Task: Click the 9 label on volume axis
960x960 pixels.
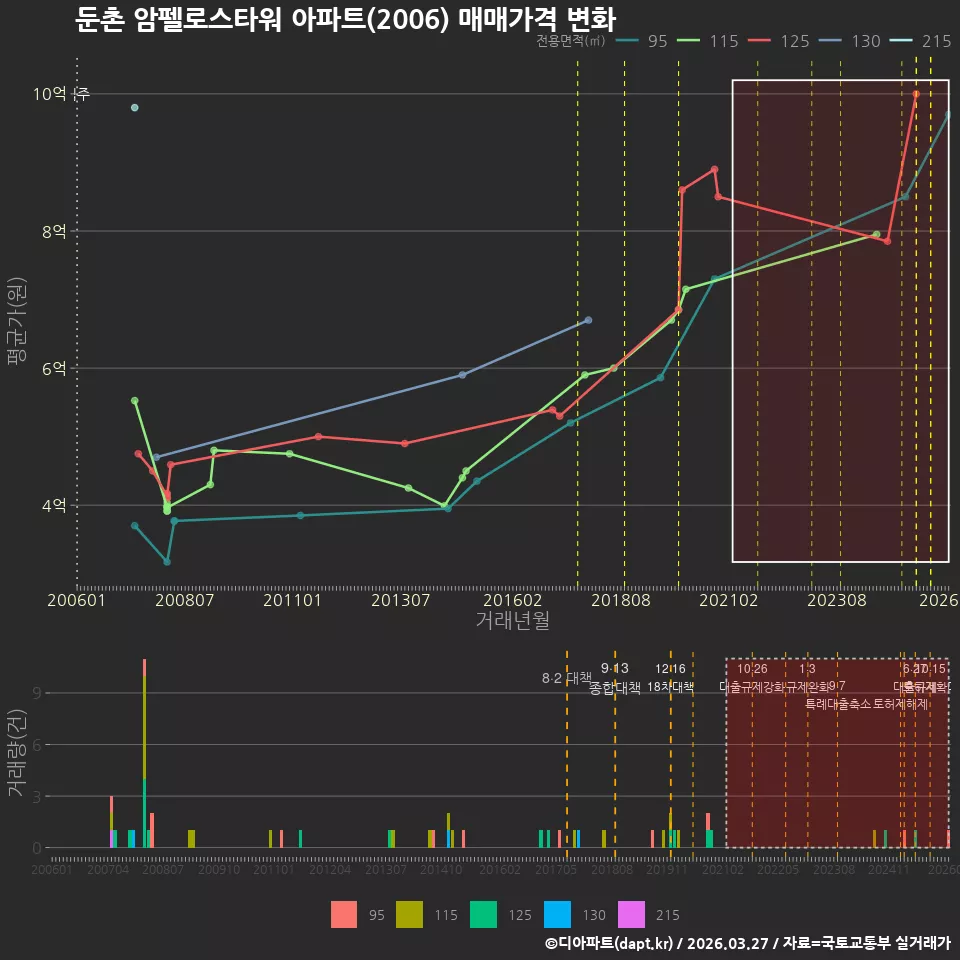Action: coord(37,693)
